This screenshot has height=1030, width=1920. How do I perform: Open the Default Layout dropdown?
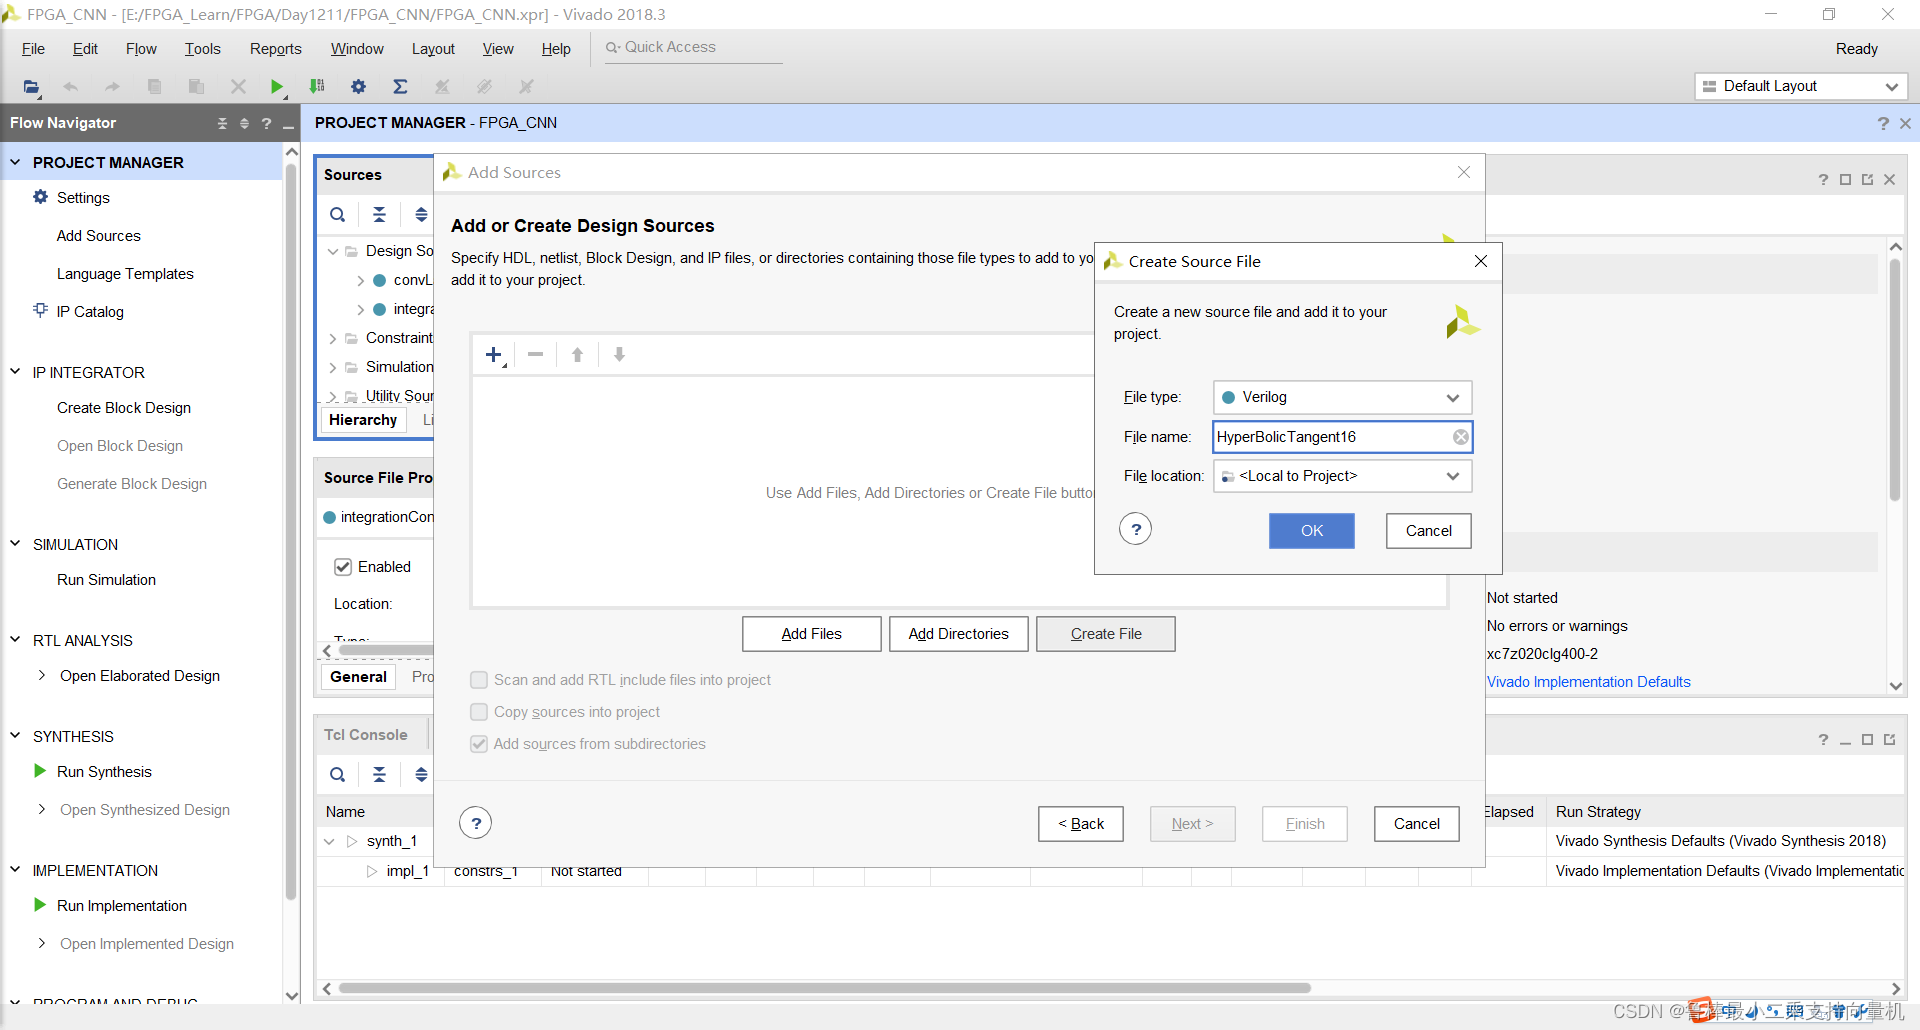coord(1800,86)
